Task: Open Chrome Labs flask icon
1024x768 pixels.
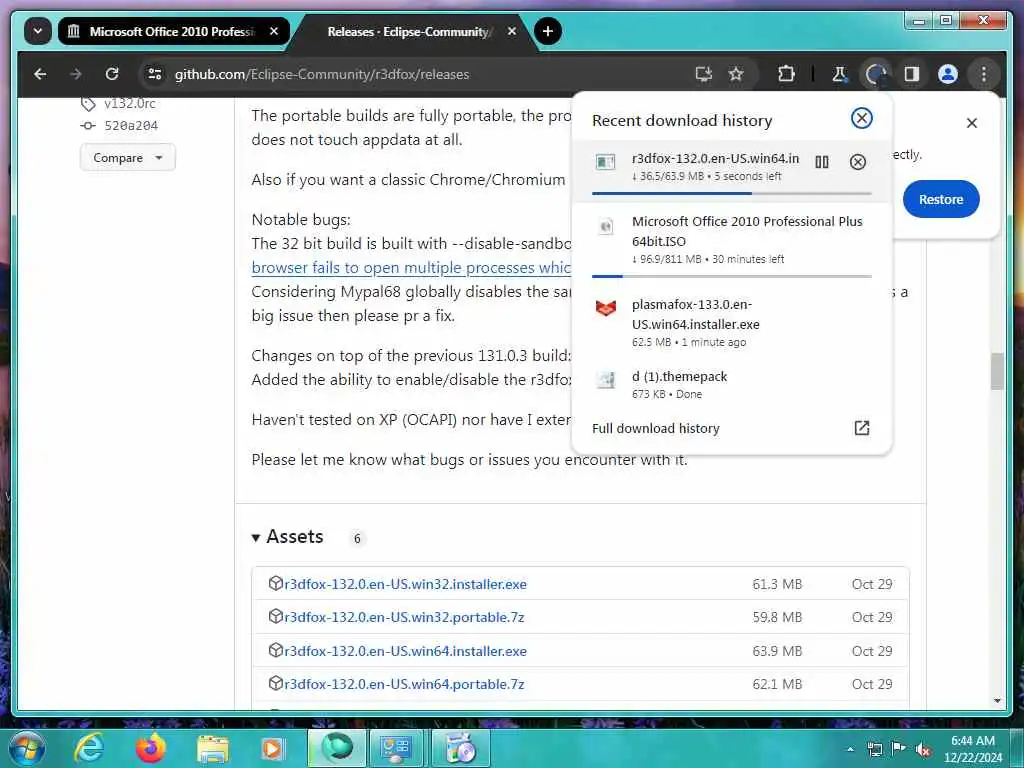Action: [840, 74]
